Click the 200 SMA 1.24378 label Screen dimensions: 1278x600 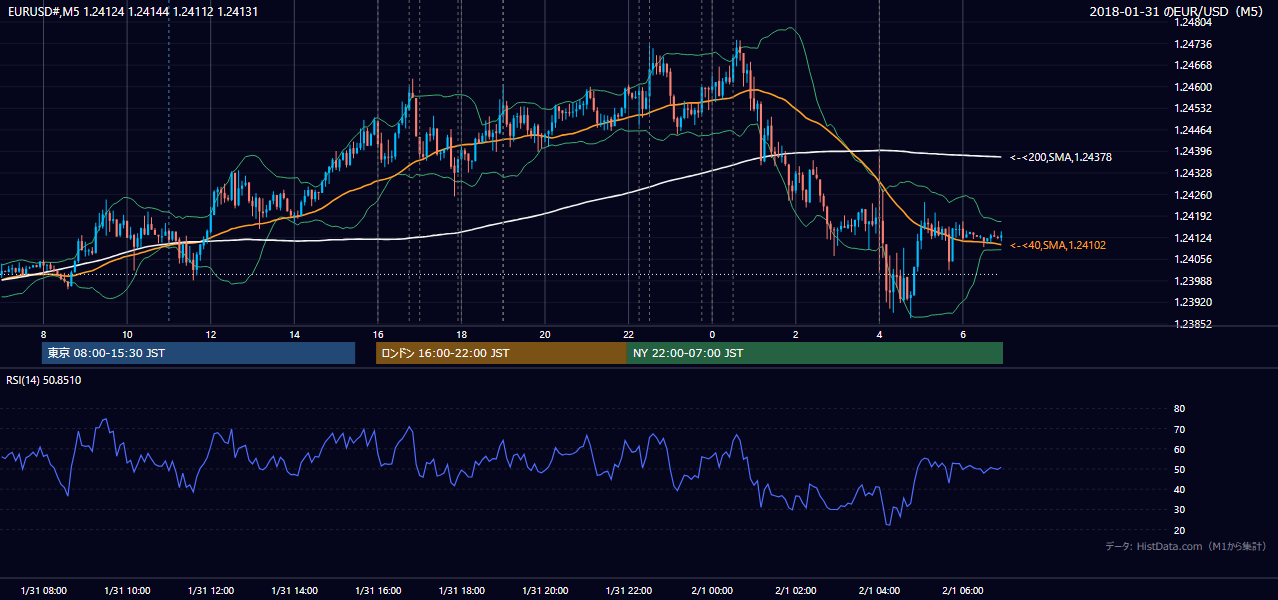point(1061,157)
